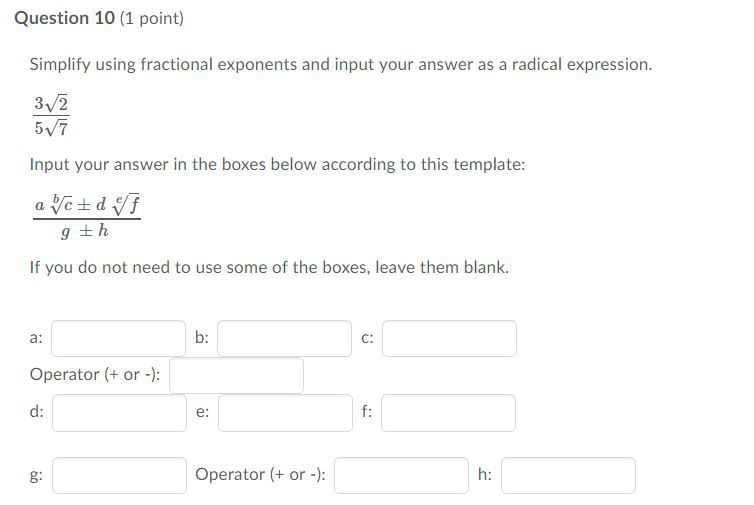Click the h answer field

point(568,475)
